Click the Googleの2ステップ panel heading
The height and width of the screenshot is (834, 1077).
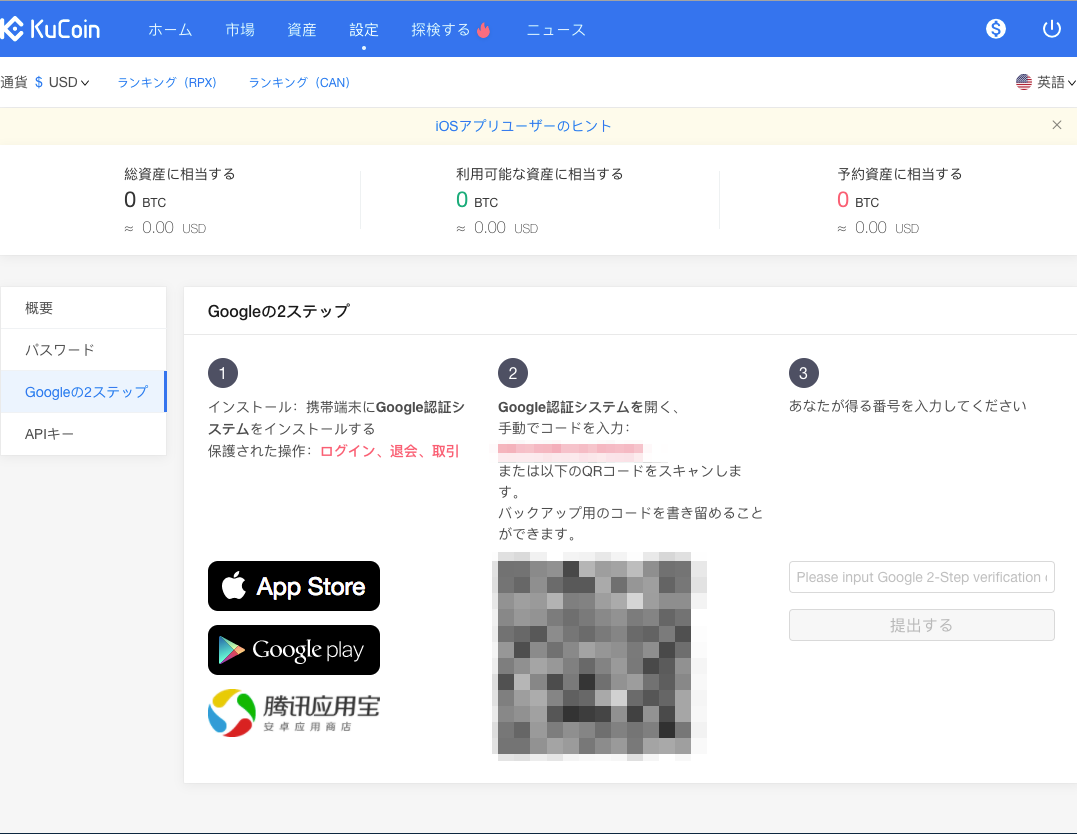pyautogui.click(x=279, y=311)
